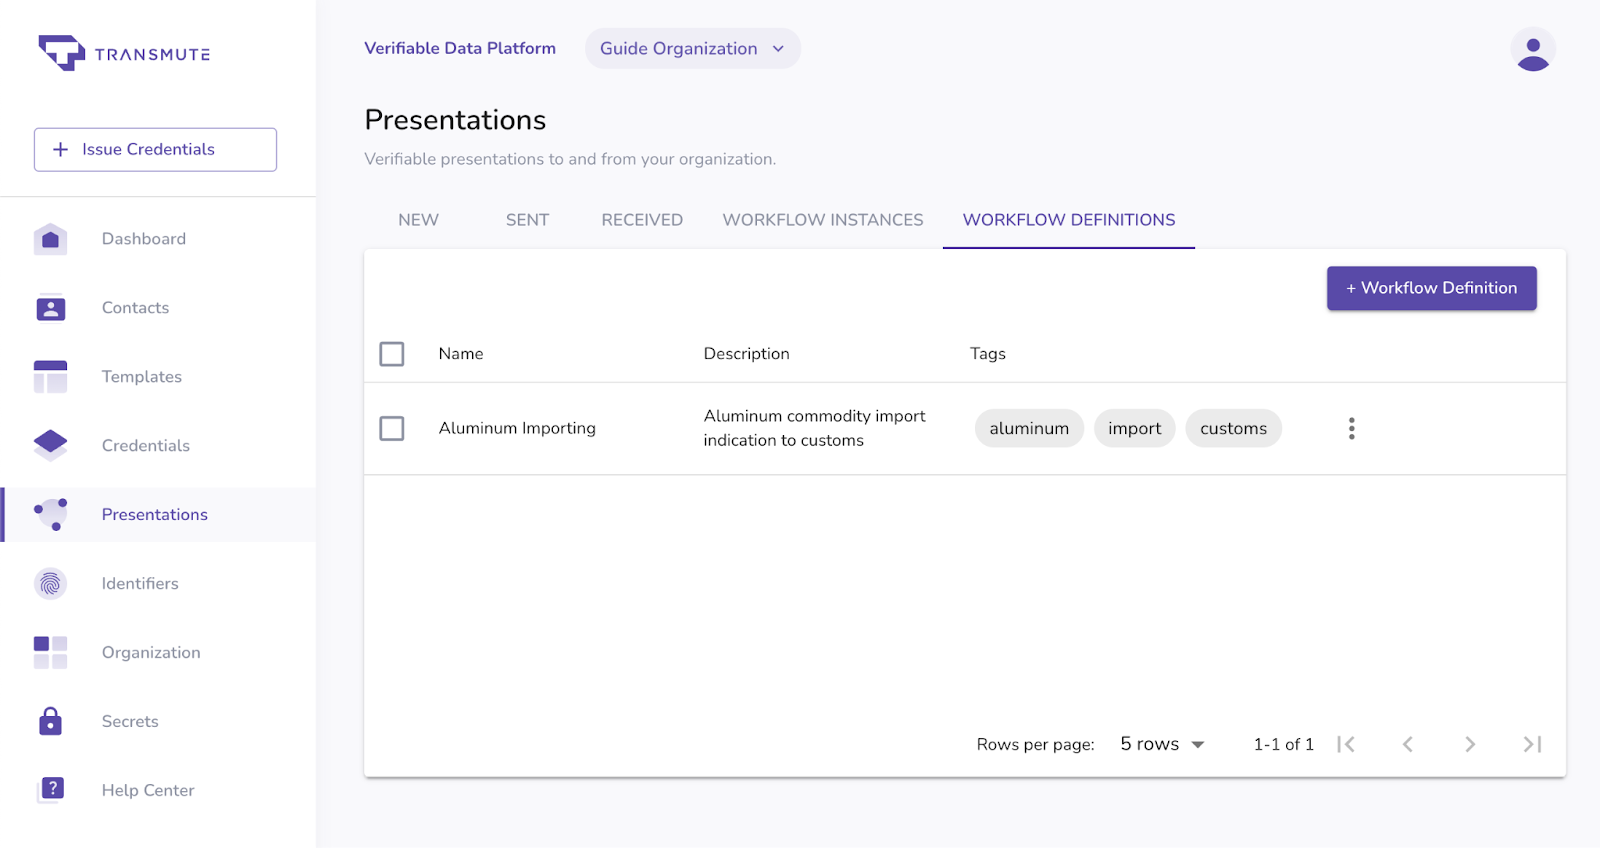Go to the first page of results

tap(1346, 744)
